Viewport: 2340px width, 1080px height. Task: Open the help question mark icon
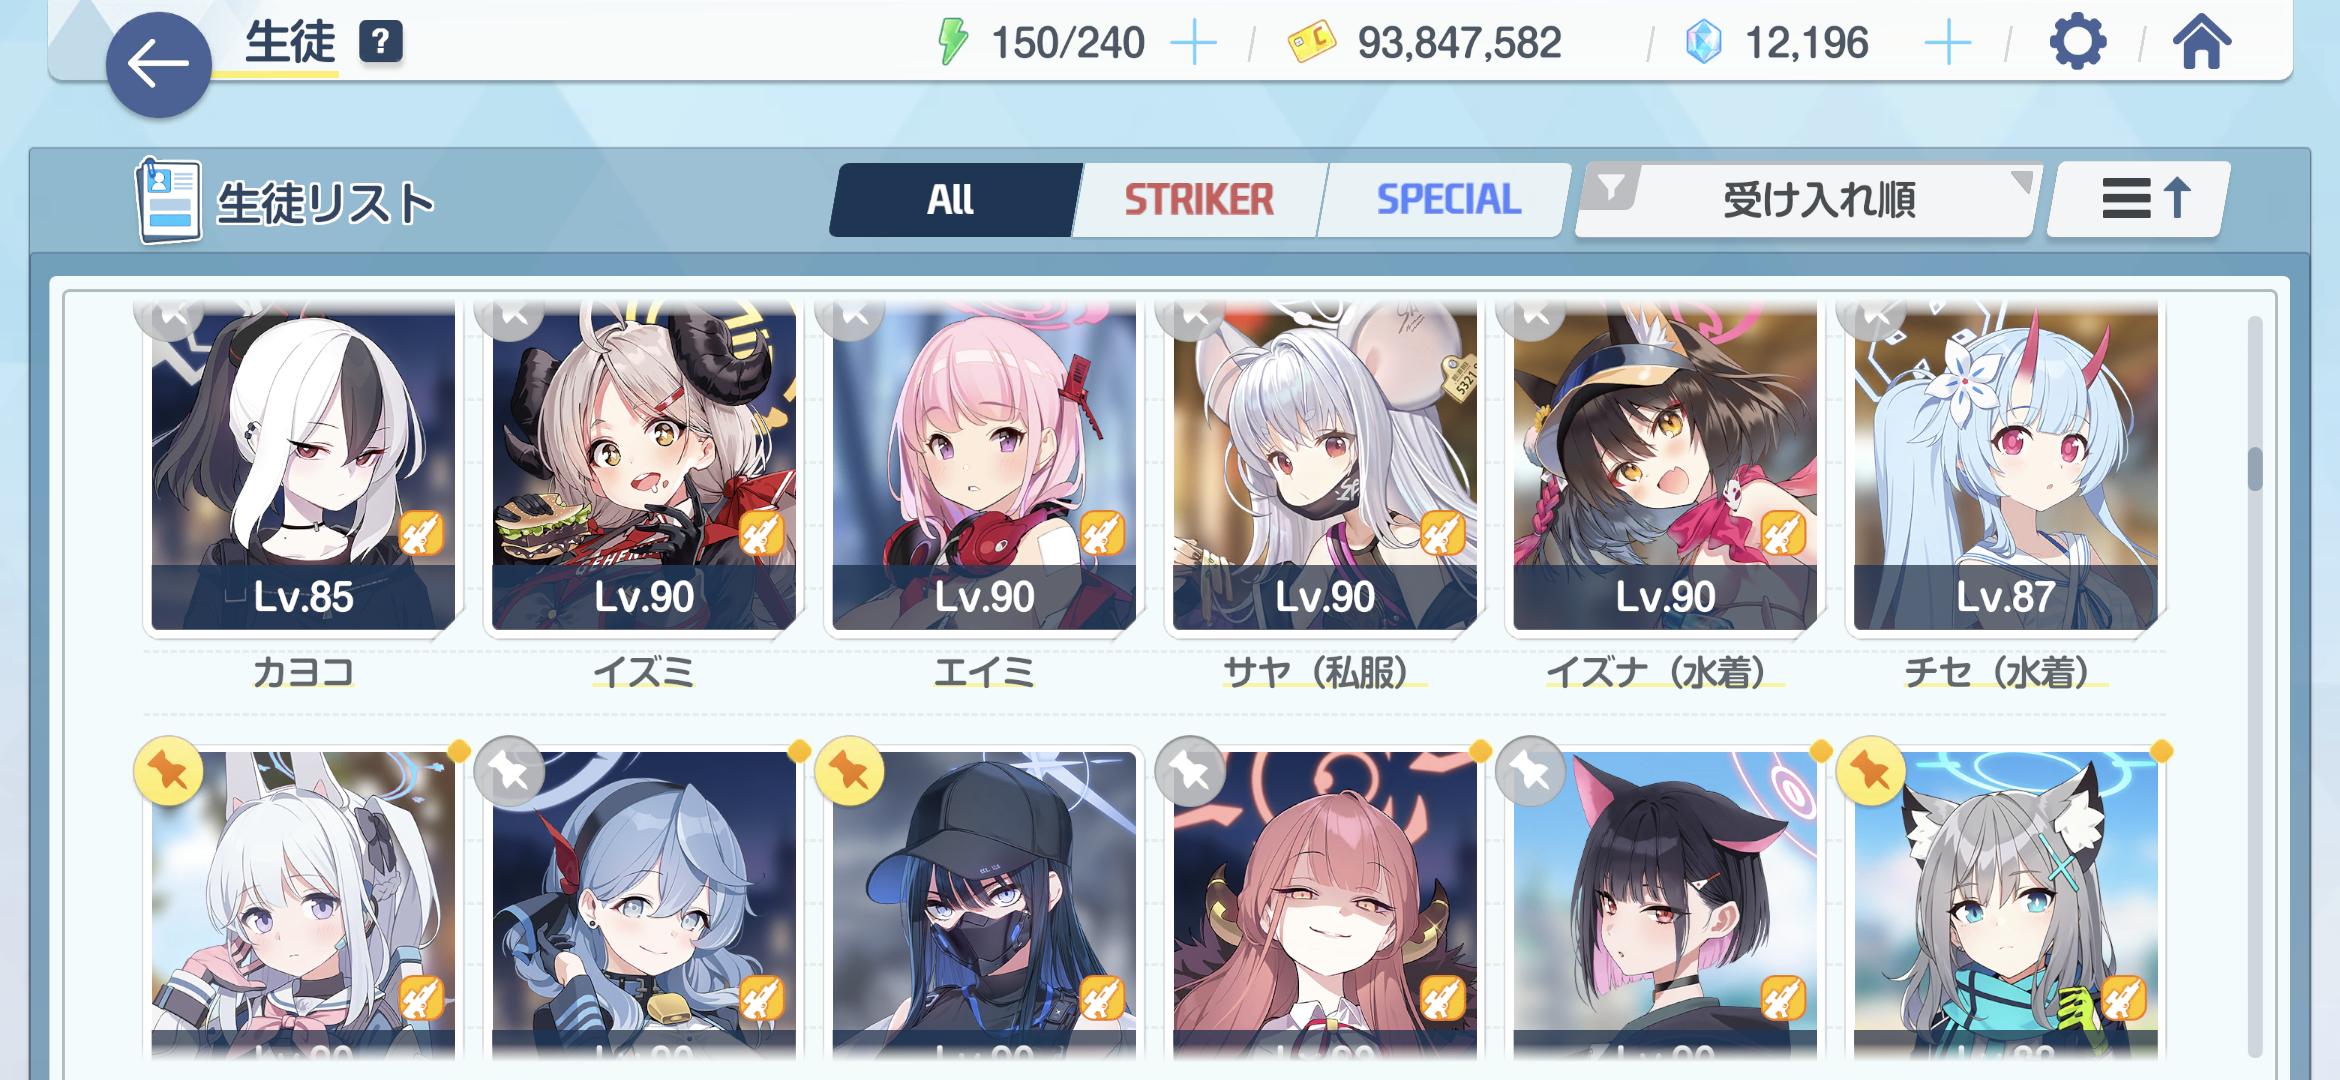[380, 42]
